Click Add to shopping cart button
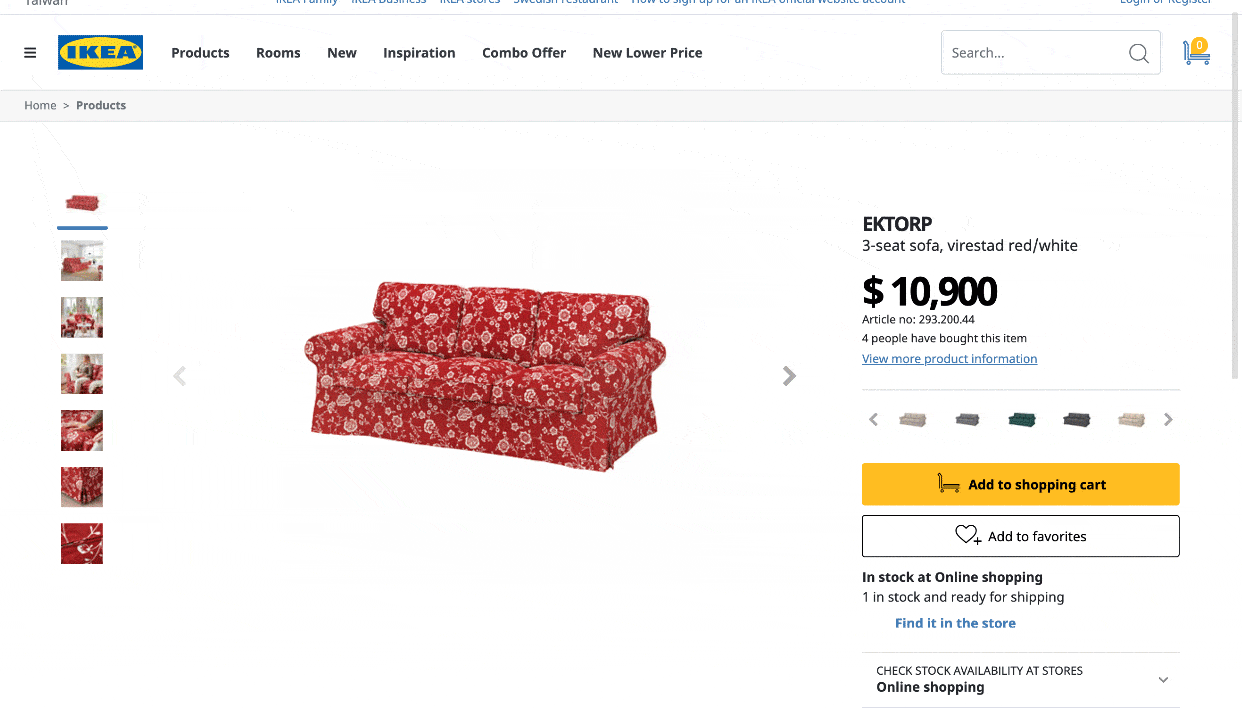The height and width of the screenshot is (708, 1242). 1020,484
